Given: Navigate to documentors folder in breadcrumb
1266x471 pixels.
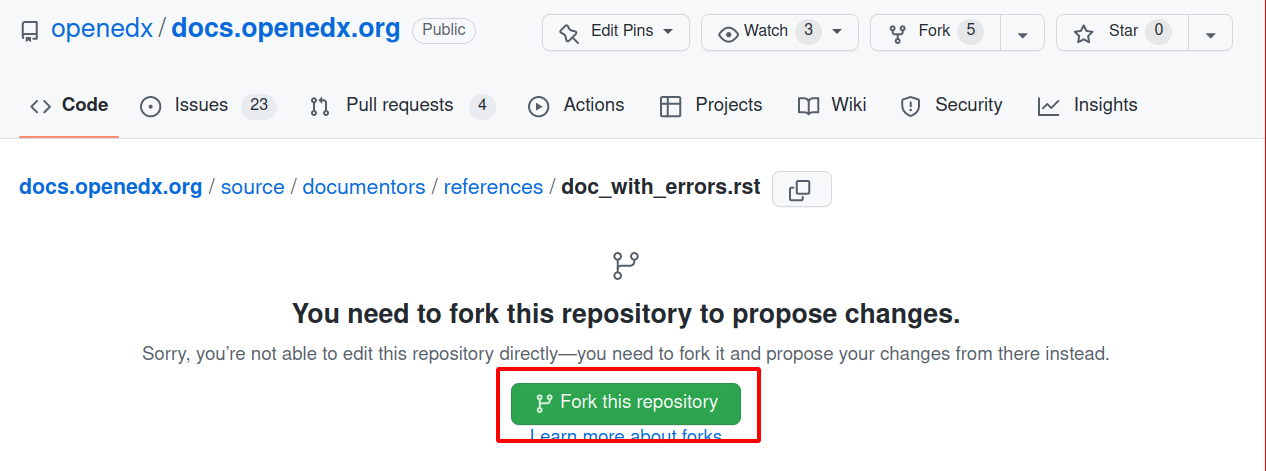Looking at the screenshot, I should pos(364,187).
